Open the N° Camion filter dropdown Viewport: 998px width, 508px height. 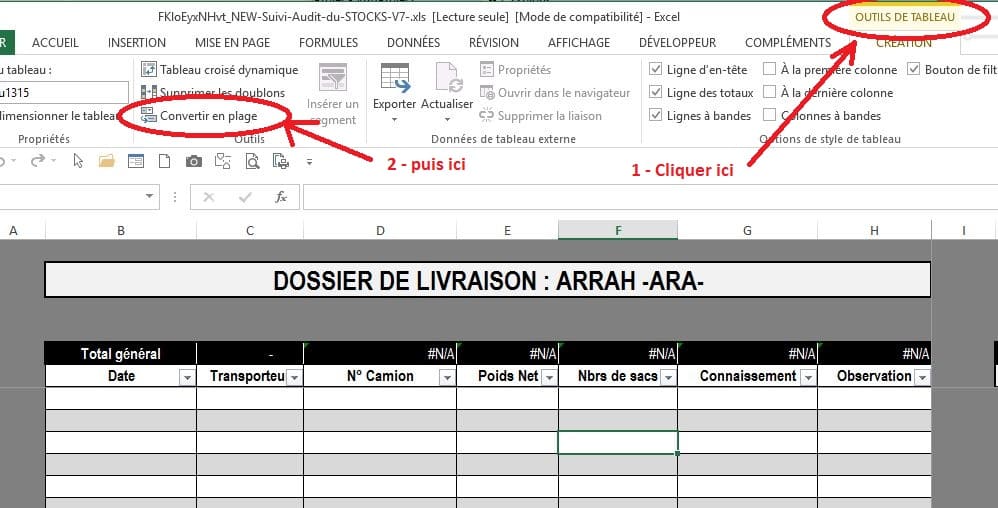(x=447, y=377)
